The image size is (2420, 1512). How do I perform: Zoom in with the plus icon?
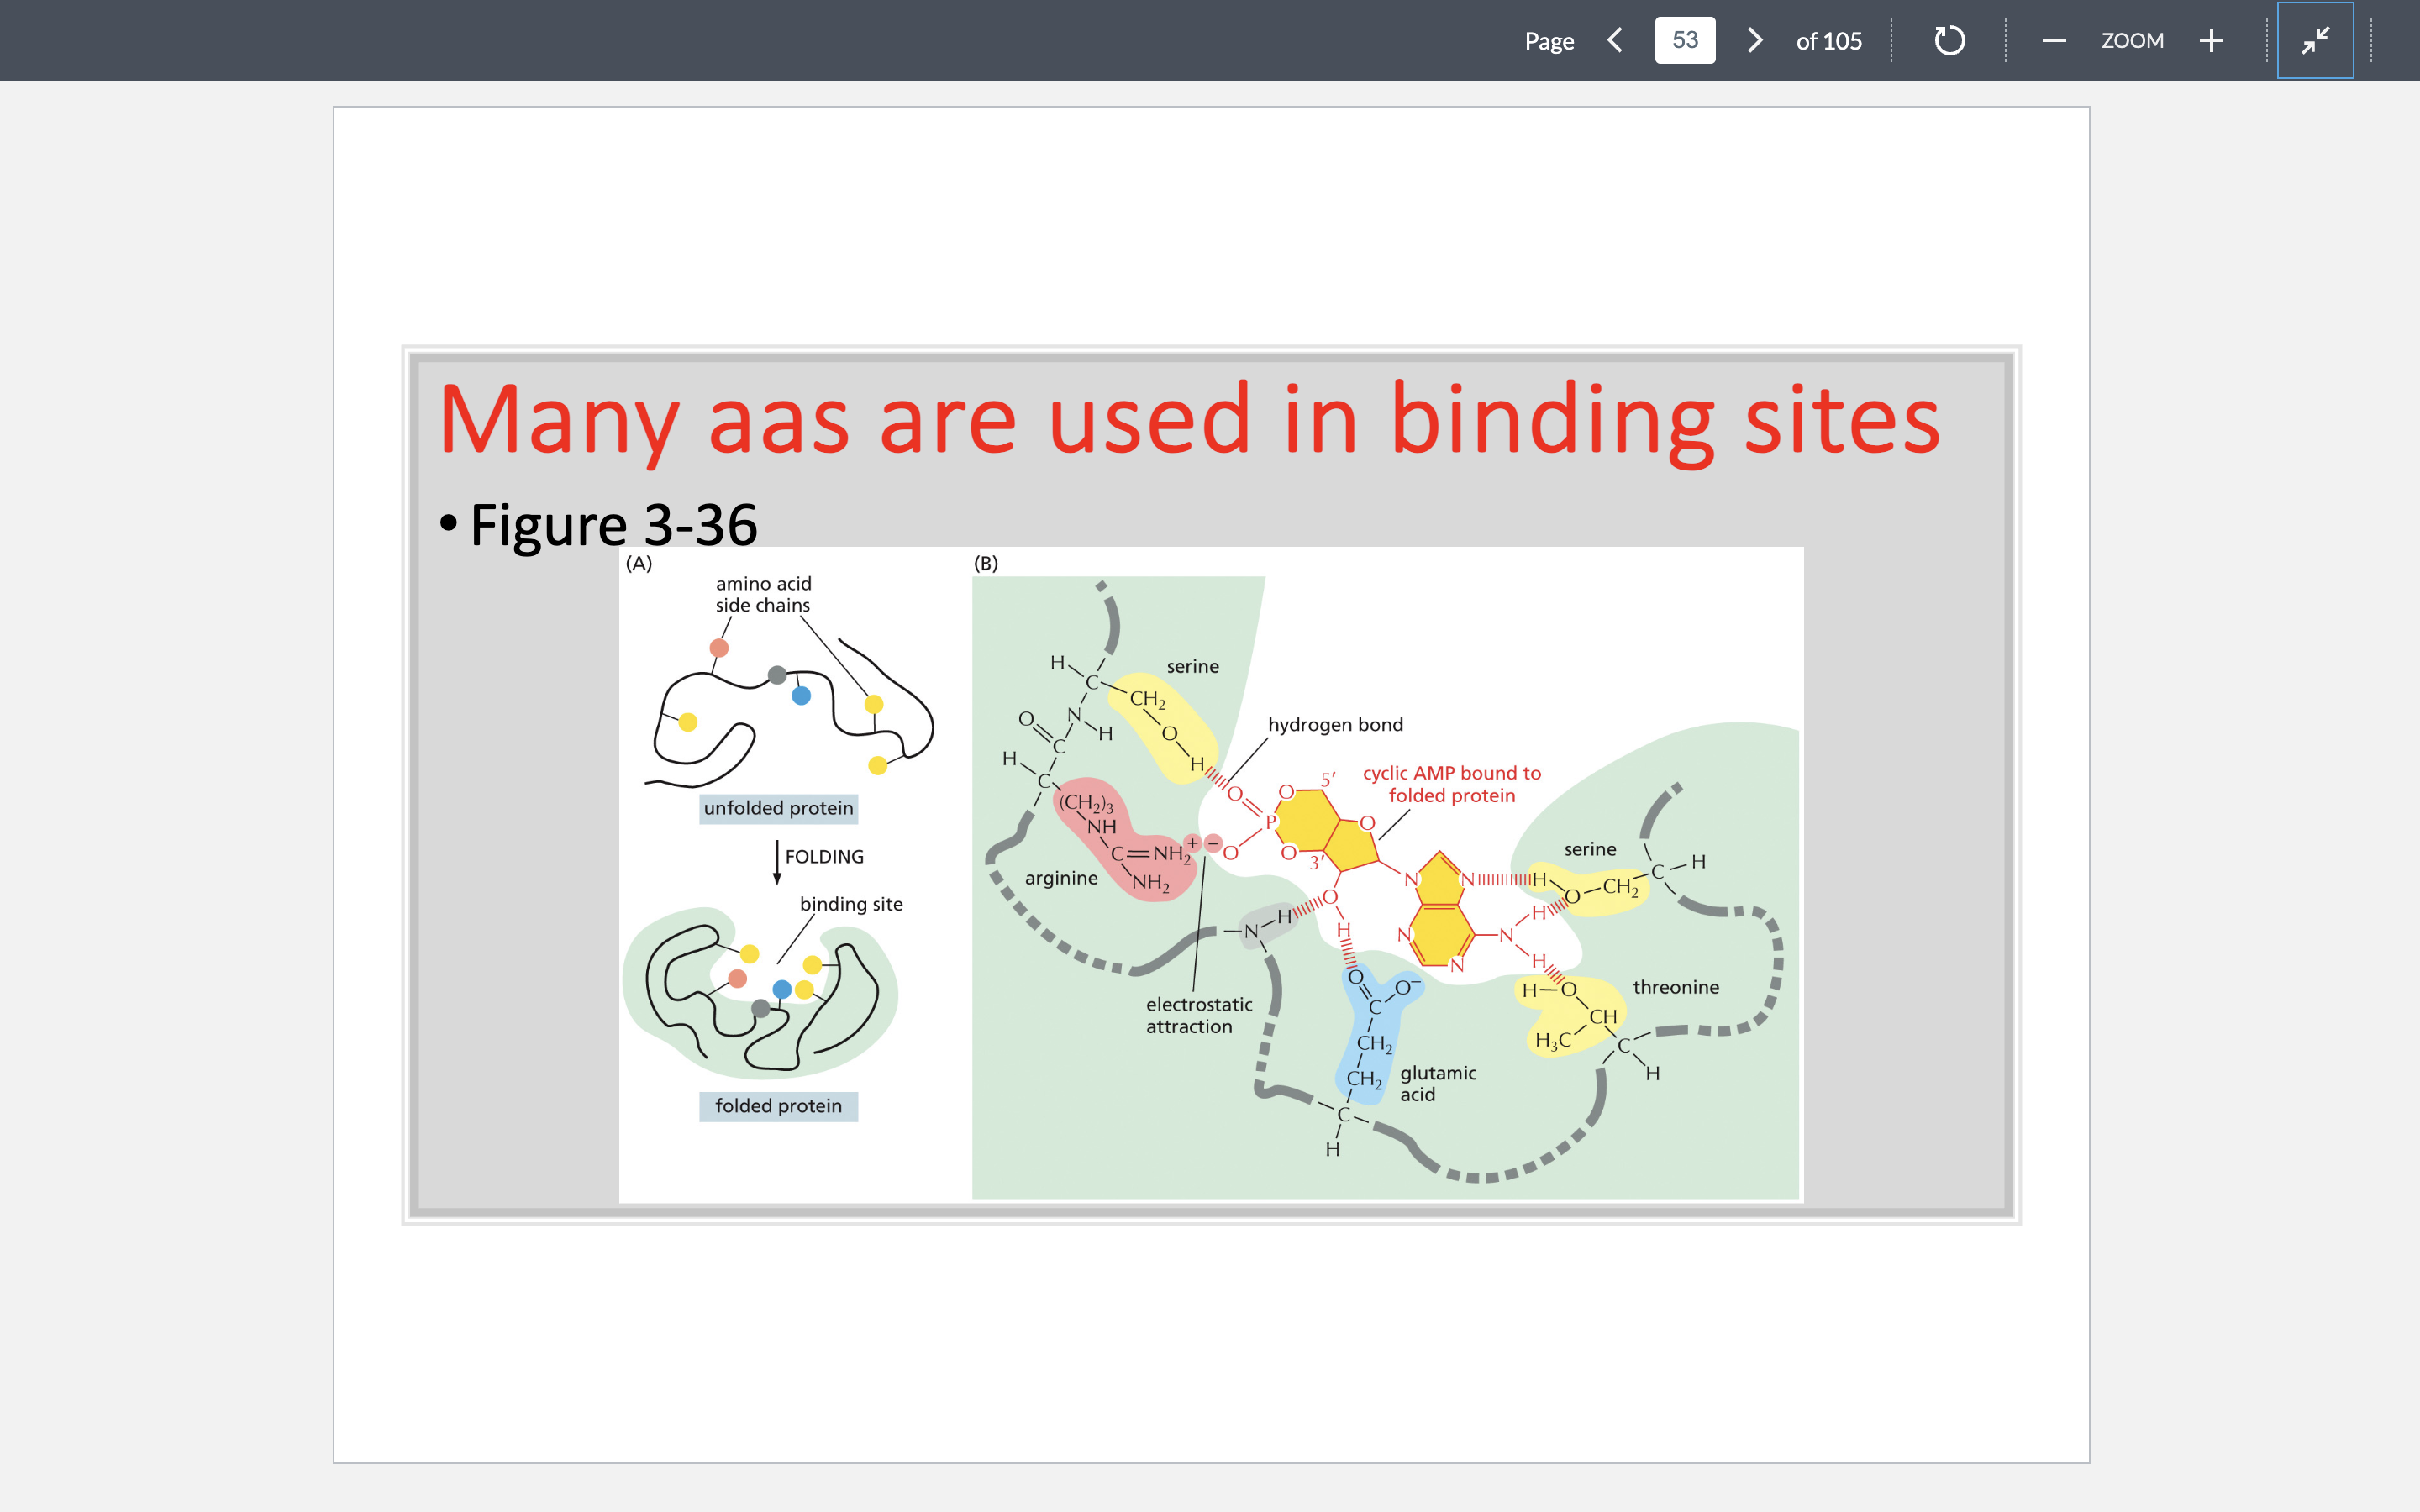[x=2211, y=40]
